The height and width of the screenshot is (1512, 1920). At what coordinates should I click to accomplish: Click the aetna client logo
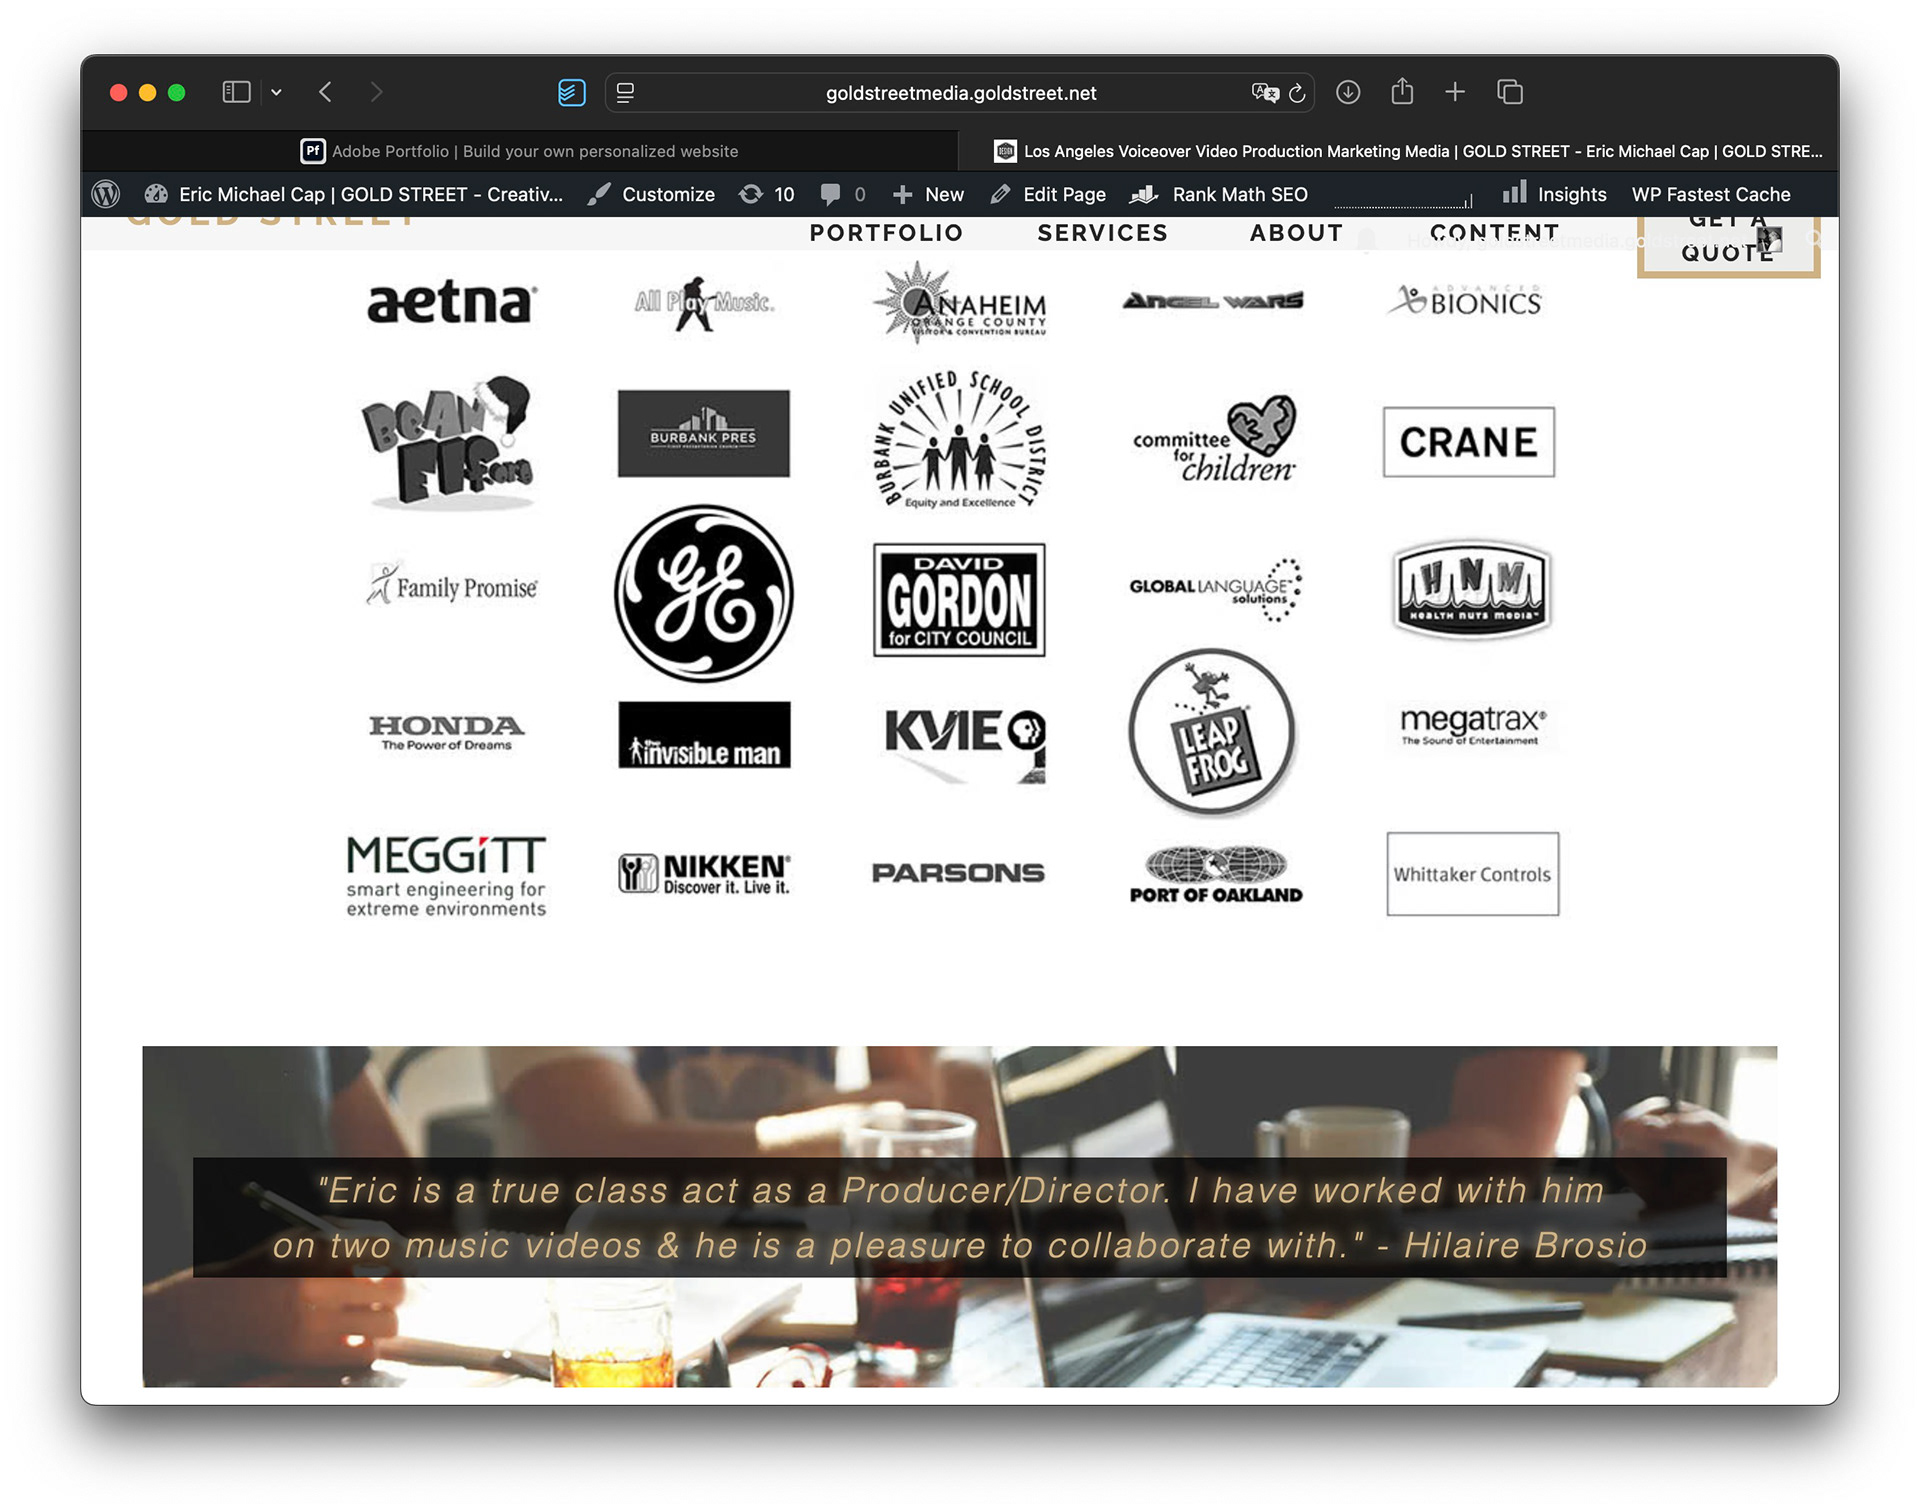451,302
